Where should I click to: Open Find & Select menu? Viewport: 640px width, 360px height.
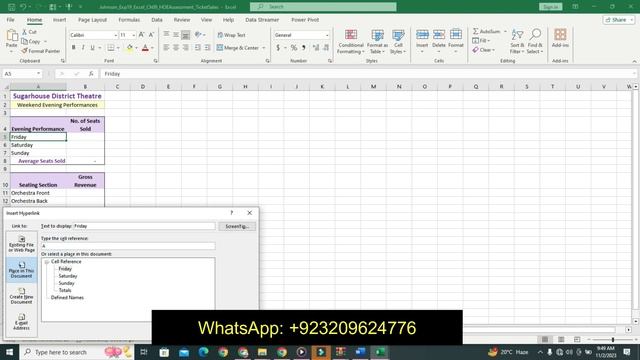coord(535,41)
